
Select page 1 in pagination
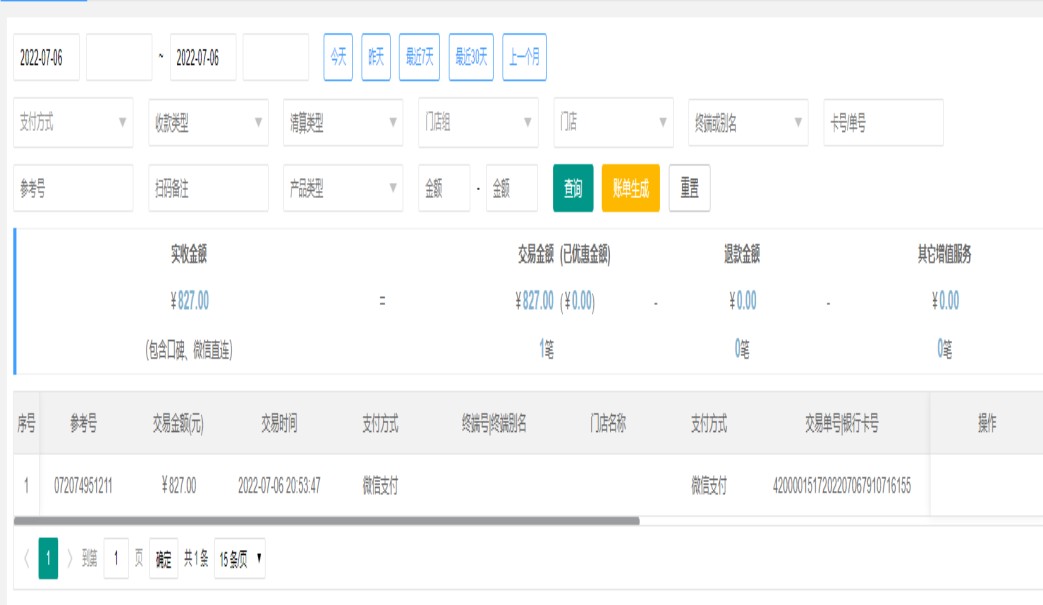(x=48, y=559)
